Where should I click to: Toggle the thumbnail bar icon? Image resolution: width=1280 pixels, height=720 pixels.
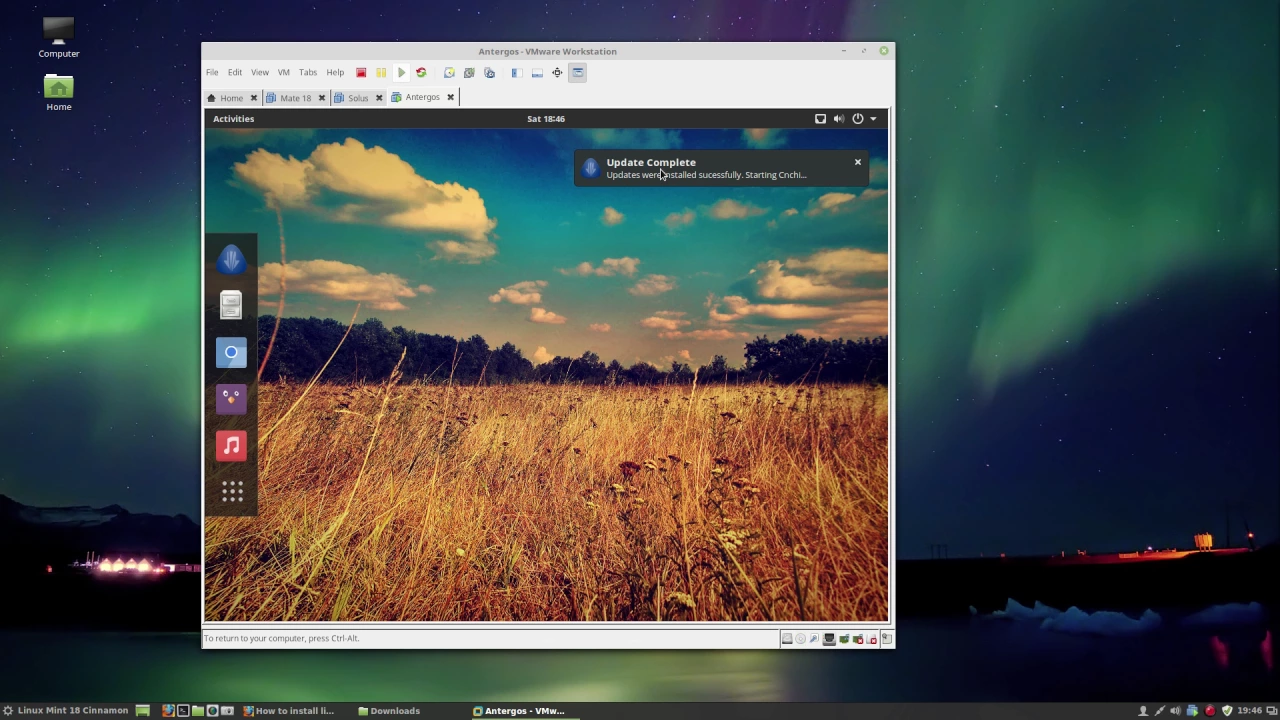tap(537, 72)
